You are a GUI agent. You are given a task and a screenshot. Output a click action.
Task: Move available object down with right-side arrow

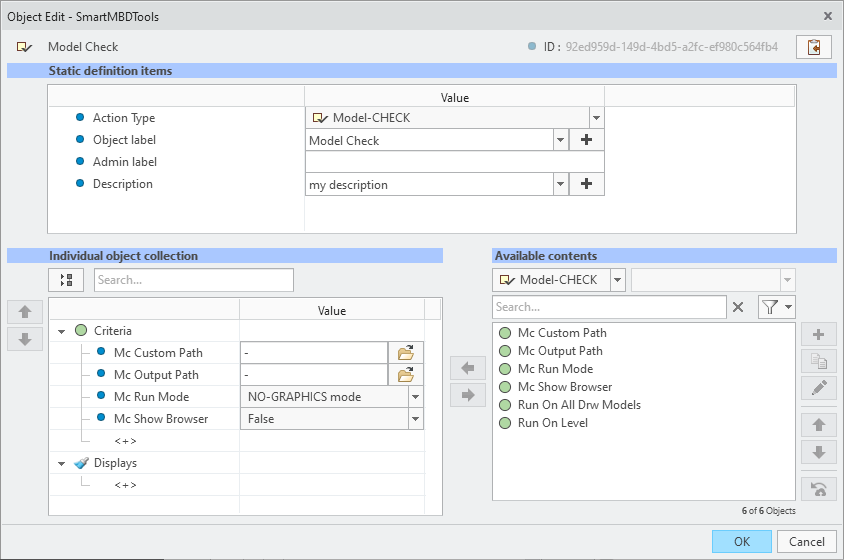click(819, 452)
